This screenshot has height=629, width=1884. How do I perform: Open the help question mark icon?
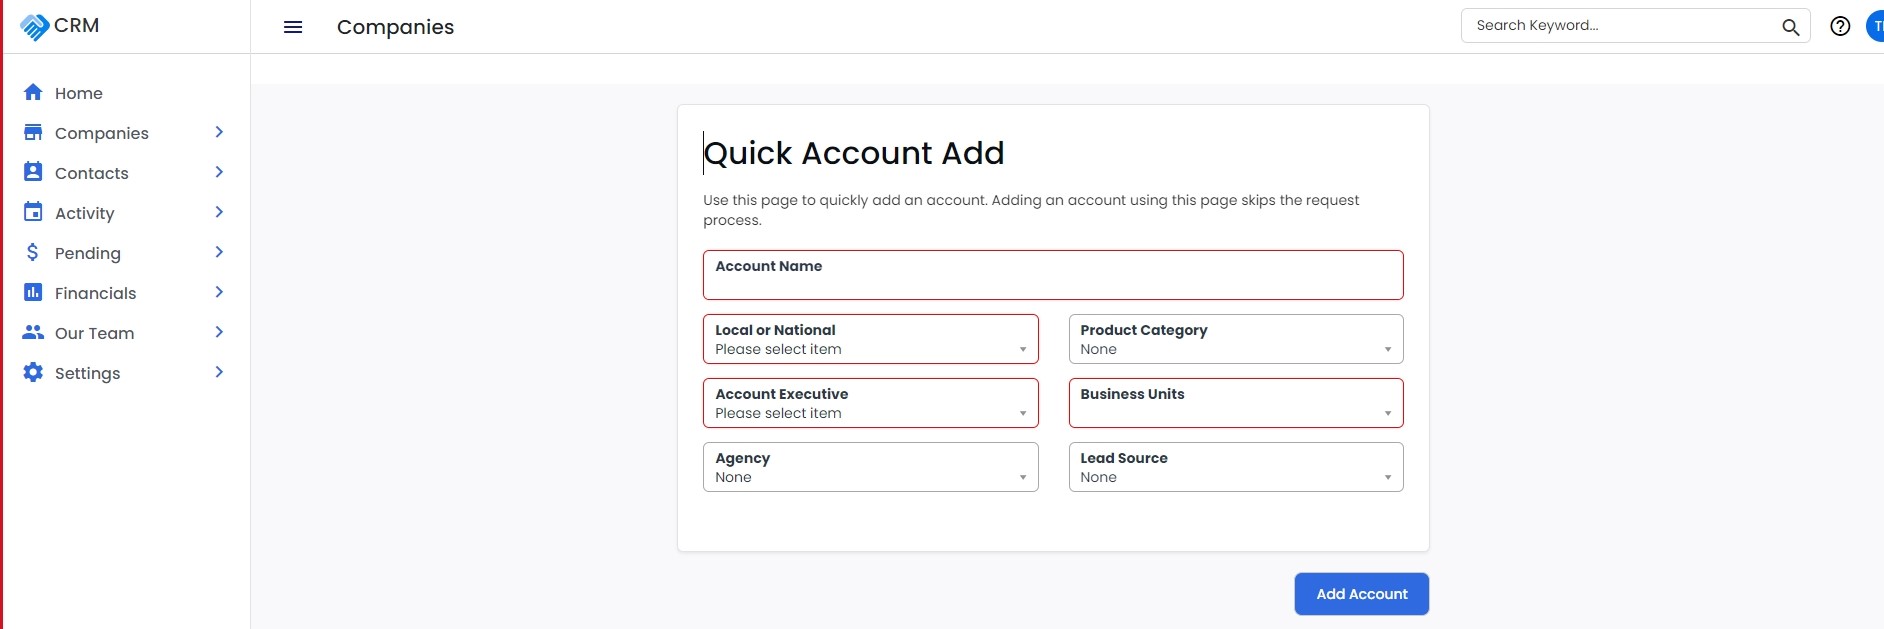[x=1840, y=26]
